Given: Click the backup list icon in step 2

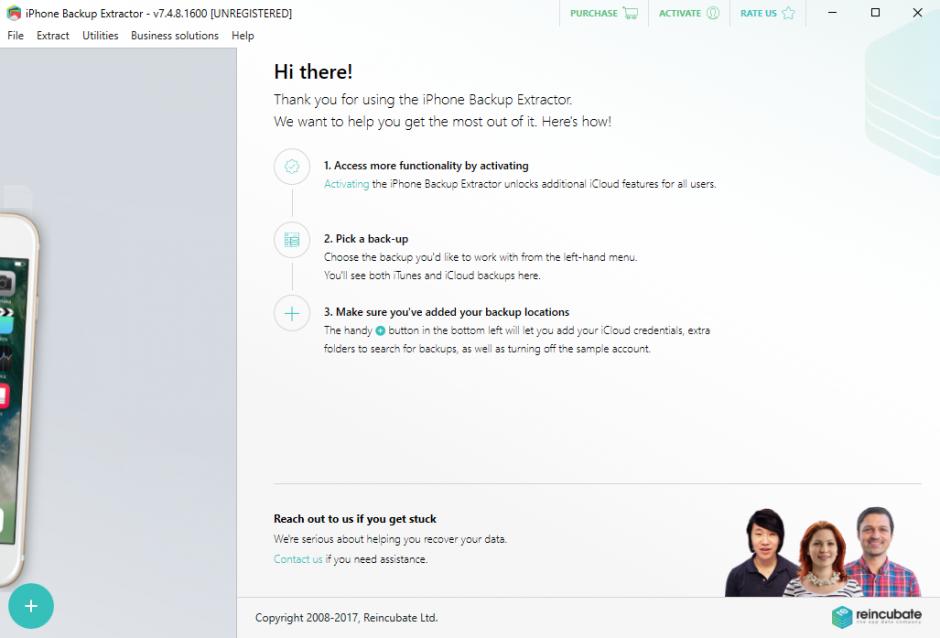Looking at the screenshot, I should tap(292, 240).
